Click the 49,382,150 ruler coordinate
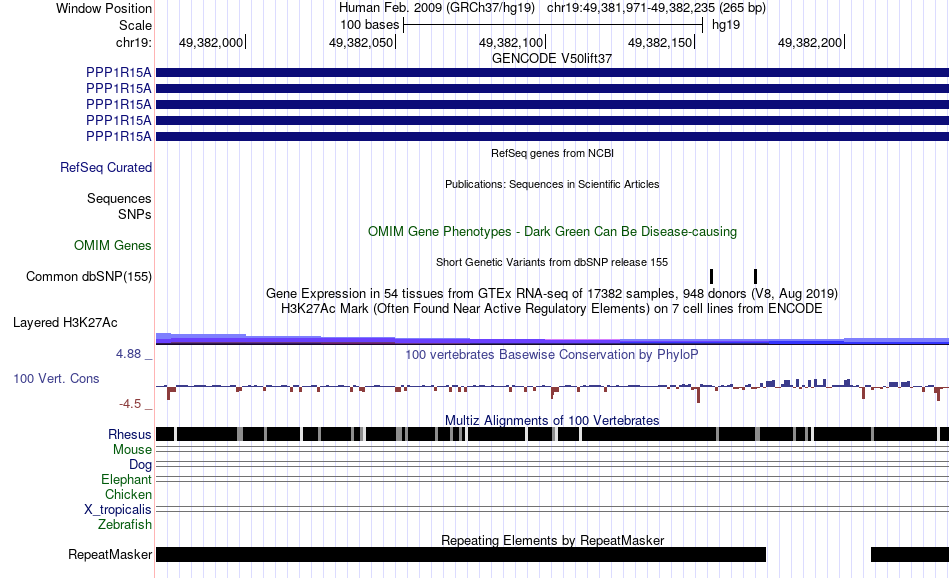 click(660, 42)
